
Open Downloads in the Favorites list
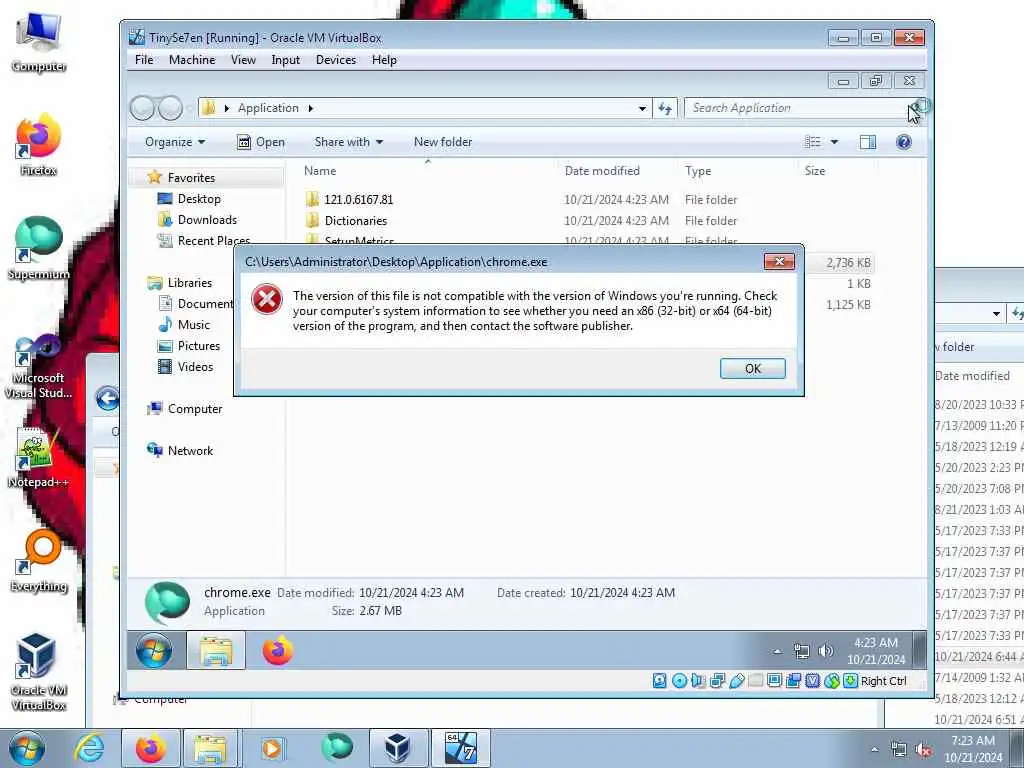coord(207,220)
